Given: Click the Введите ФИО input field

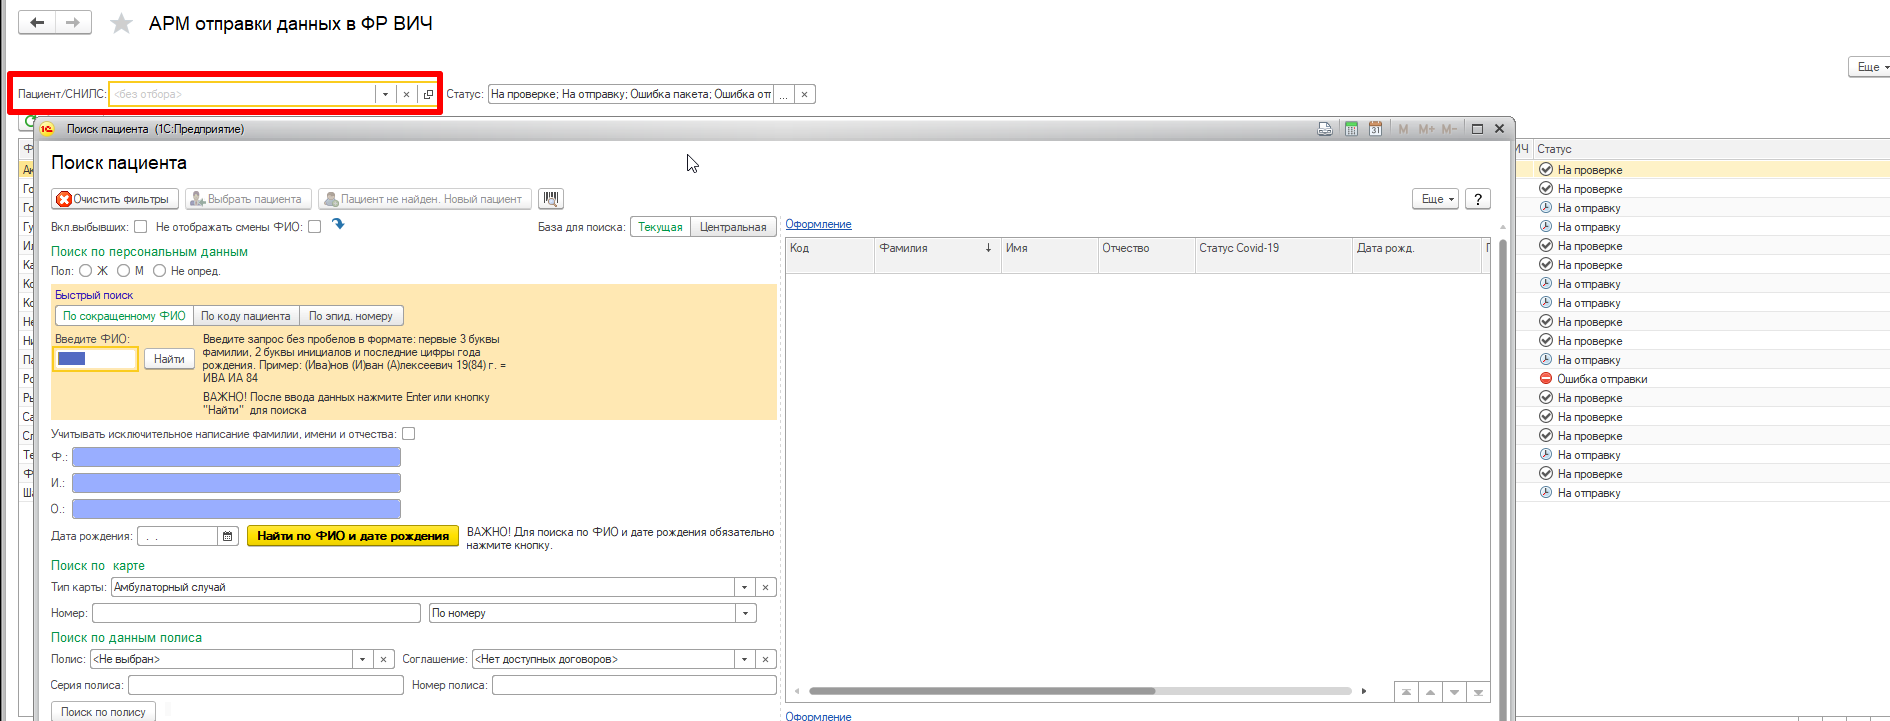Looking at the screenshot, I should [96, 359].
